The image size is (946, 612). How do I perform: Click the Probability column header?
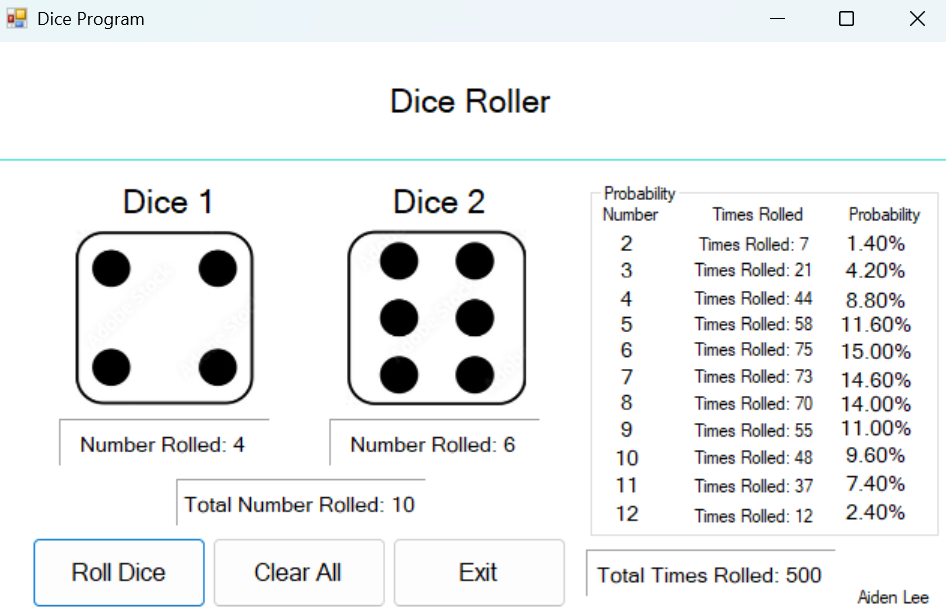coord(884,214)
